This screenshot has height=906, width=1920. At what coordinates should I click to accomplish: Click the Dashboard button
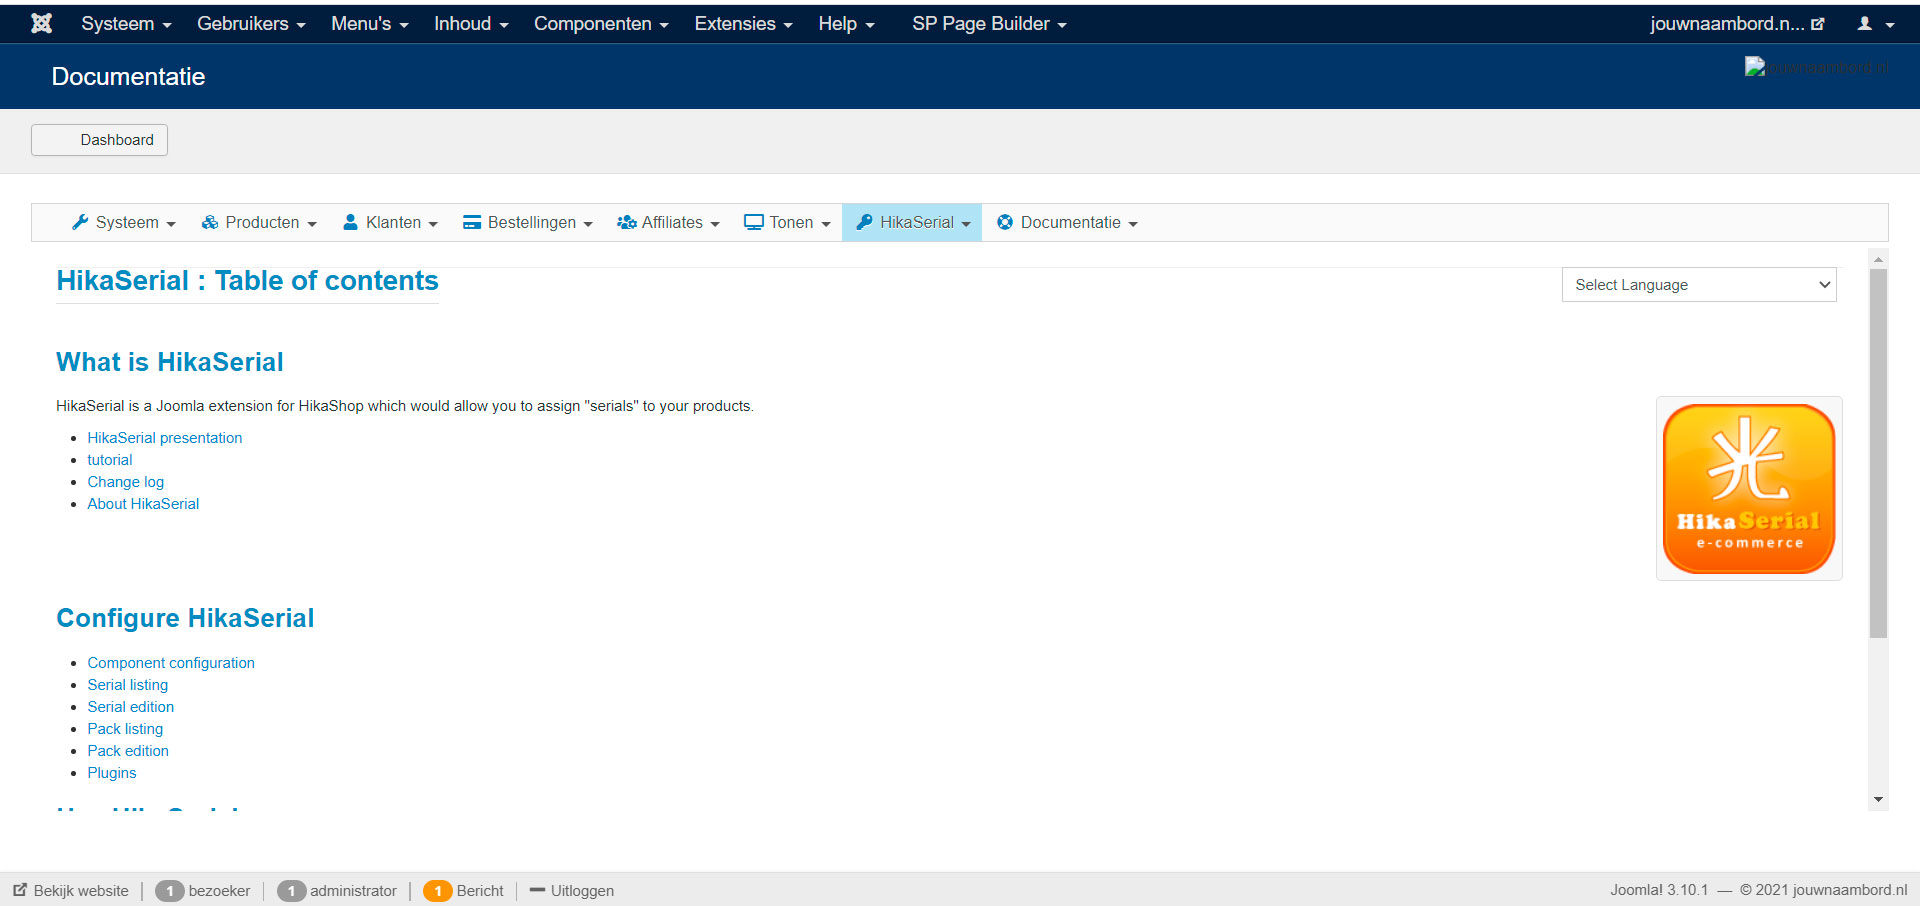click(x=100, y=140)
